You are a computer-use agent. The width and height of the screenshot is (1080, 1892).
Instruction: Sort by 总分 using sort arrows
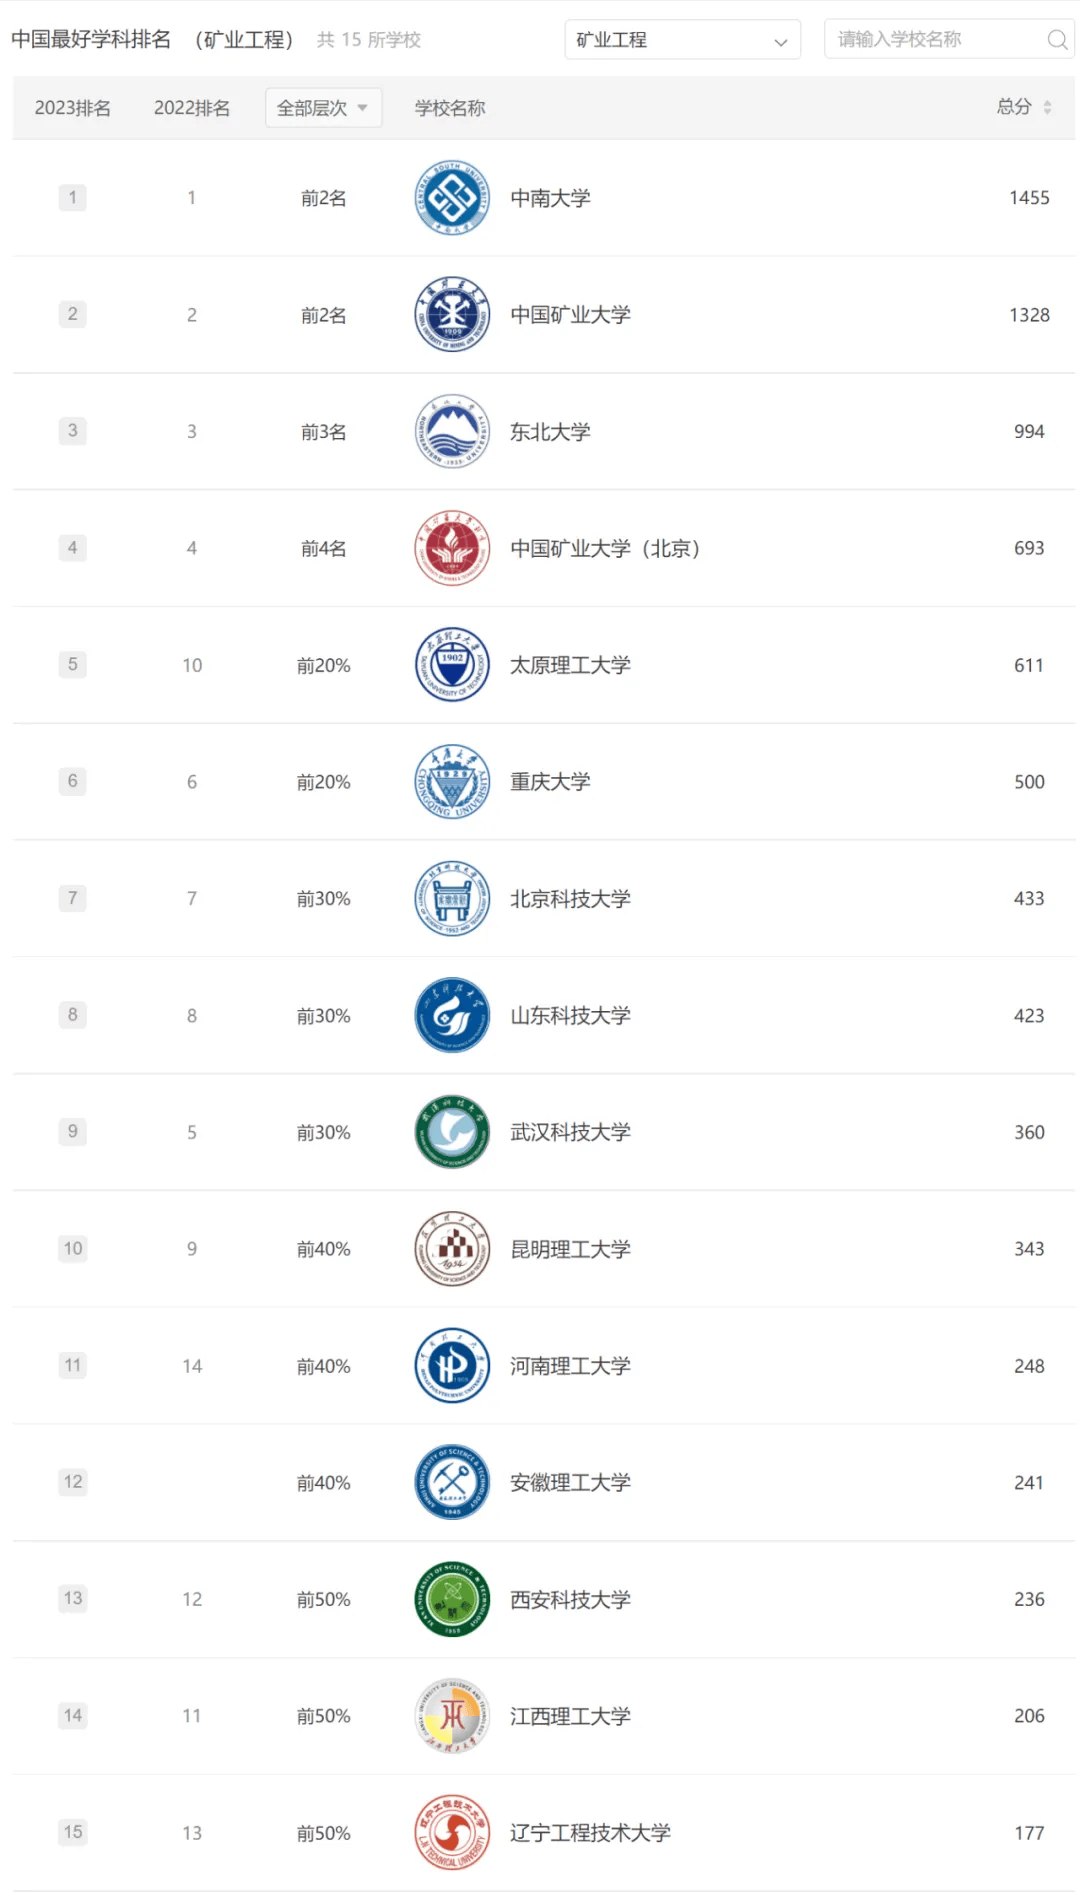point(1046,107)
